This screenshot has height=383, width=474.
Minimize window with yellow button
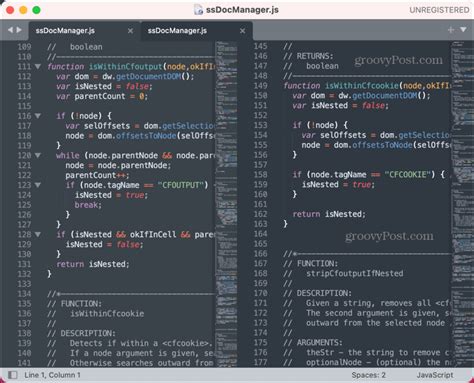click(x=23, y=10)
